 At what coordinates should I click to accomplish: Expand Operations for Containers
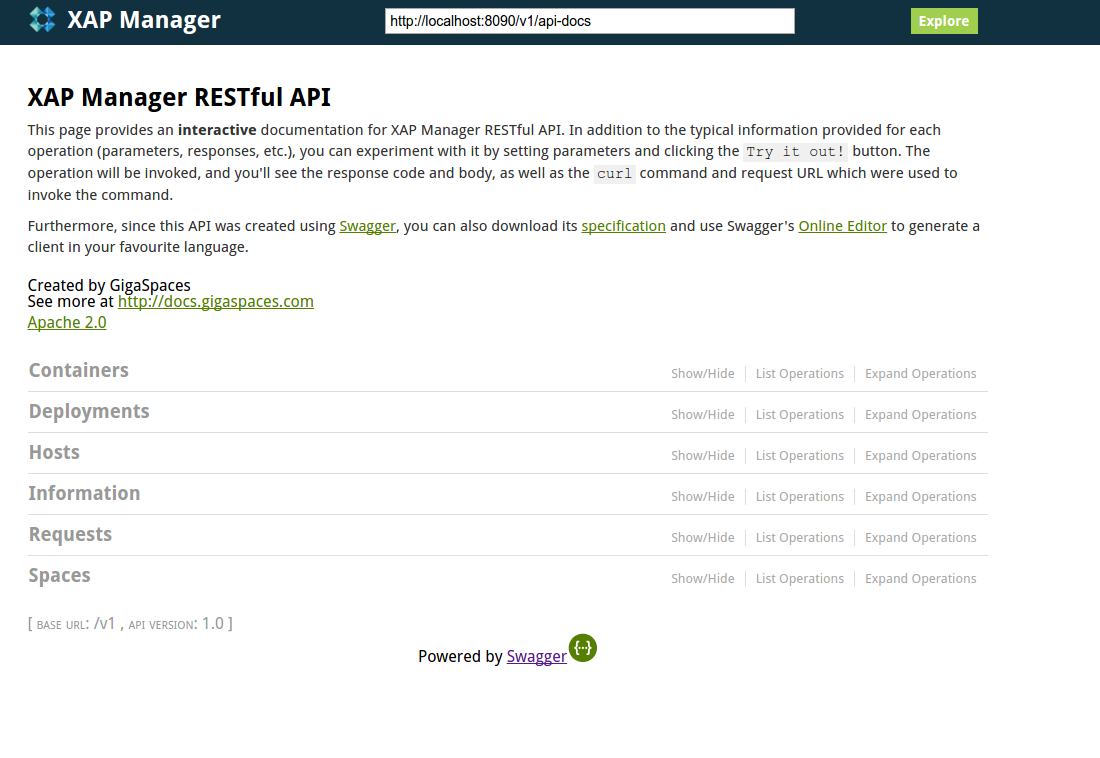[x=920, y=373]
